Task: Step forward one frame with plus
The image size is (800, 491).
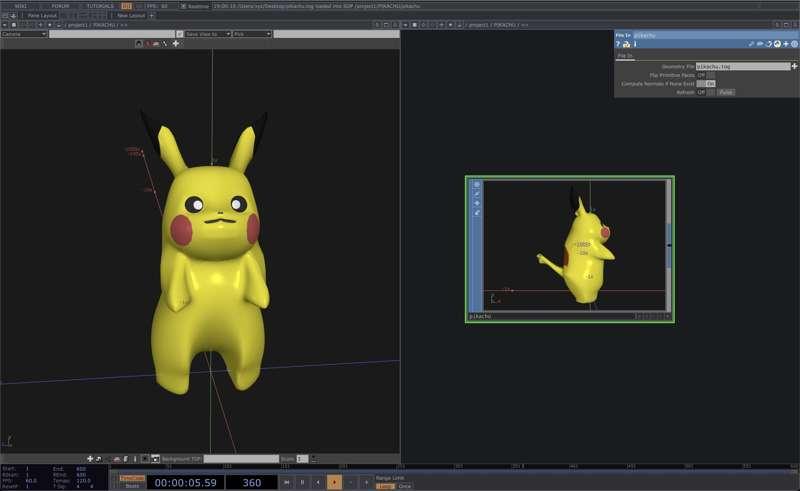Action: [366, 482]
